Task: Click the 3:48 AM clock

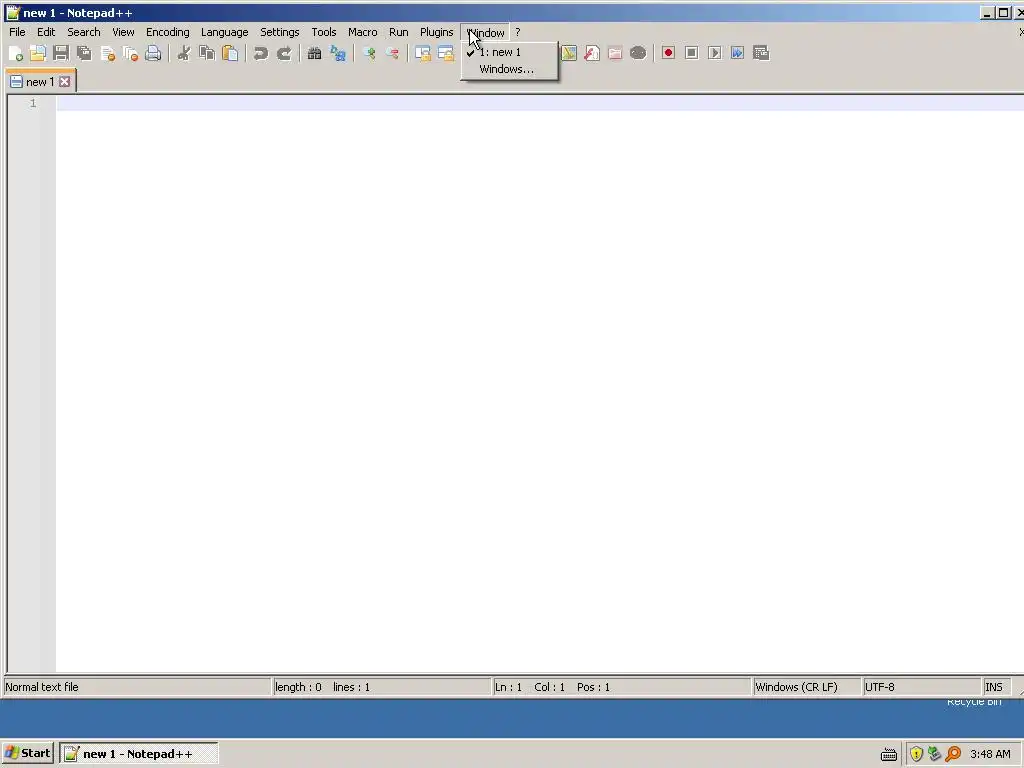Action: [x=990, y=754]
